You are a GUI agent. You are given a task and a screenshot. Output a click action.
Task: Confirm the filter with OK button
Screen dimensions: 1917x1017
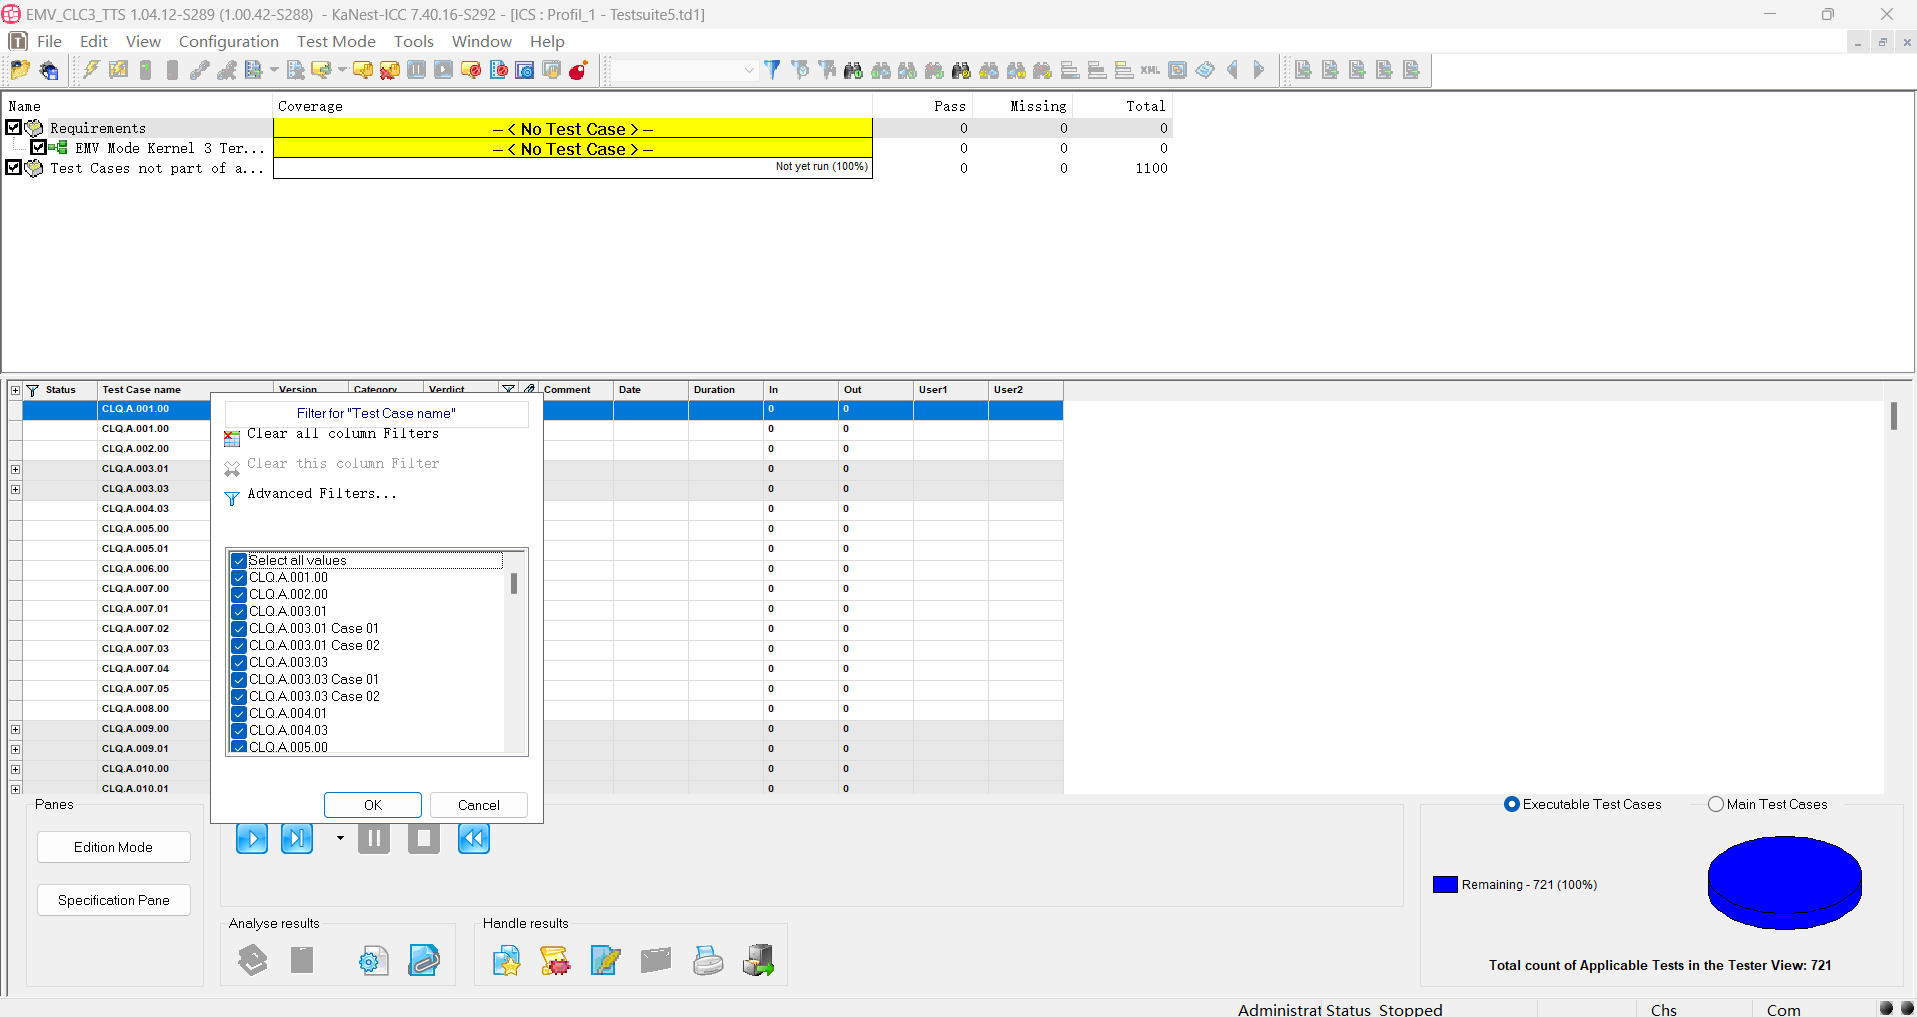[373, 805]
